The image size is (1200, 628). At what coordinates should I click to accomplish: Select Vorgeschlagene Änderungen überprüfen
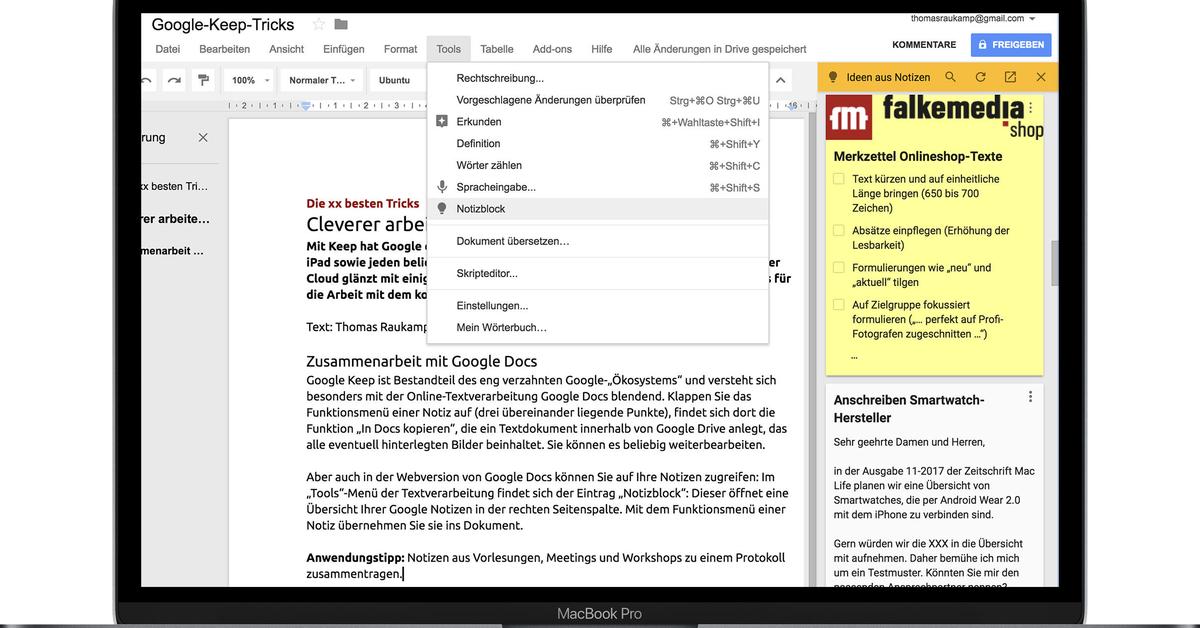point(598,100)
